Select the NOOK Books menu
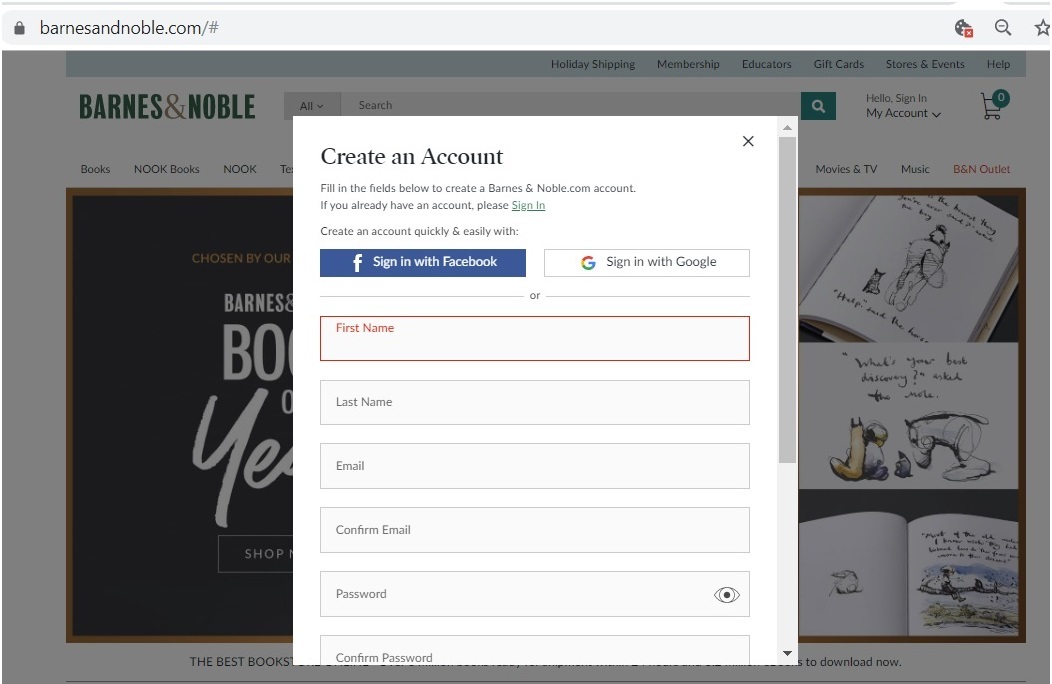The height and width of the screenshot is (684, 1052). tap(166, 169)
